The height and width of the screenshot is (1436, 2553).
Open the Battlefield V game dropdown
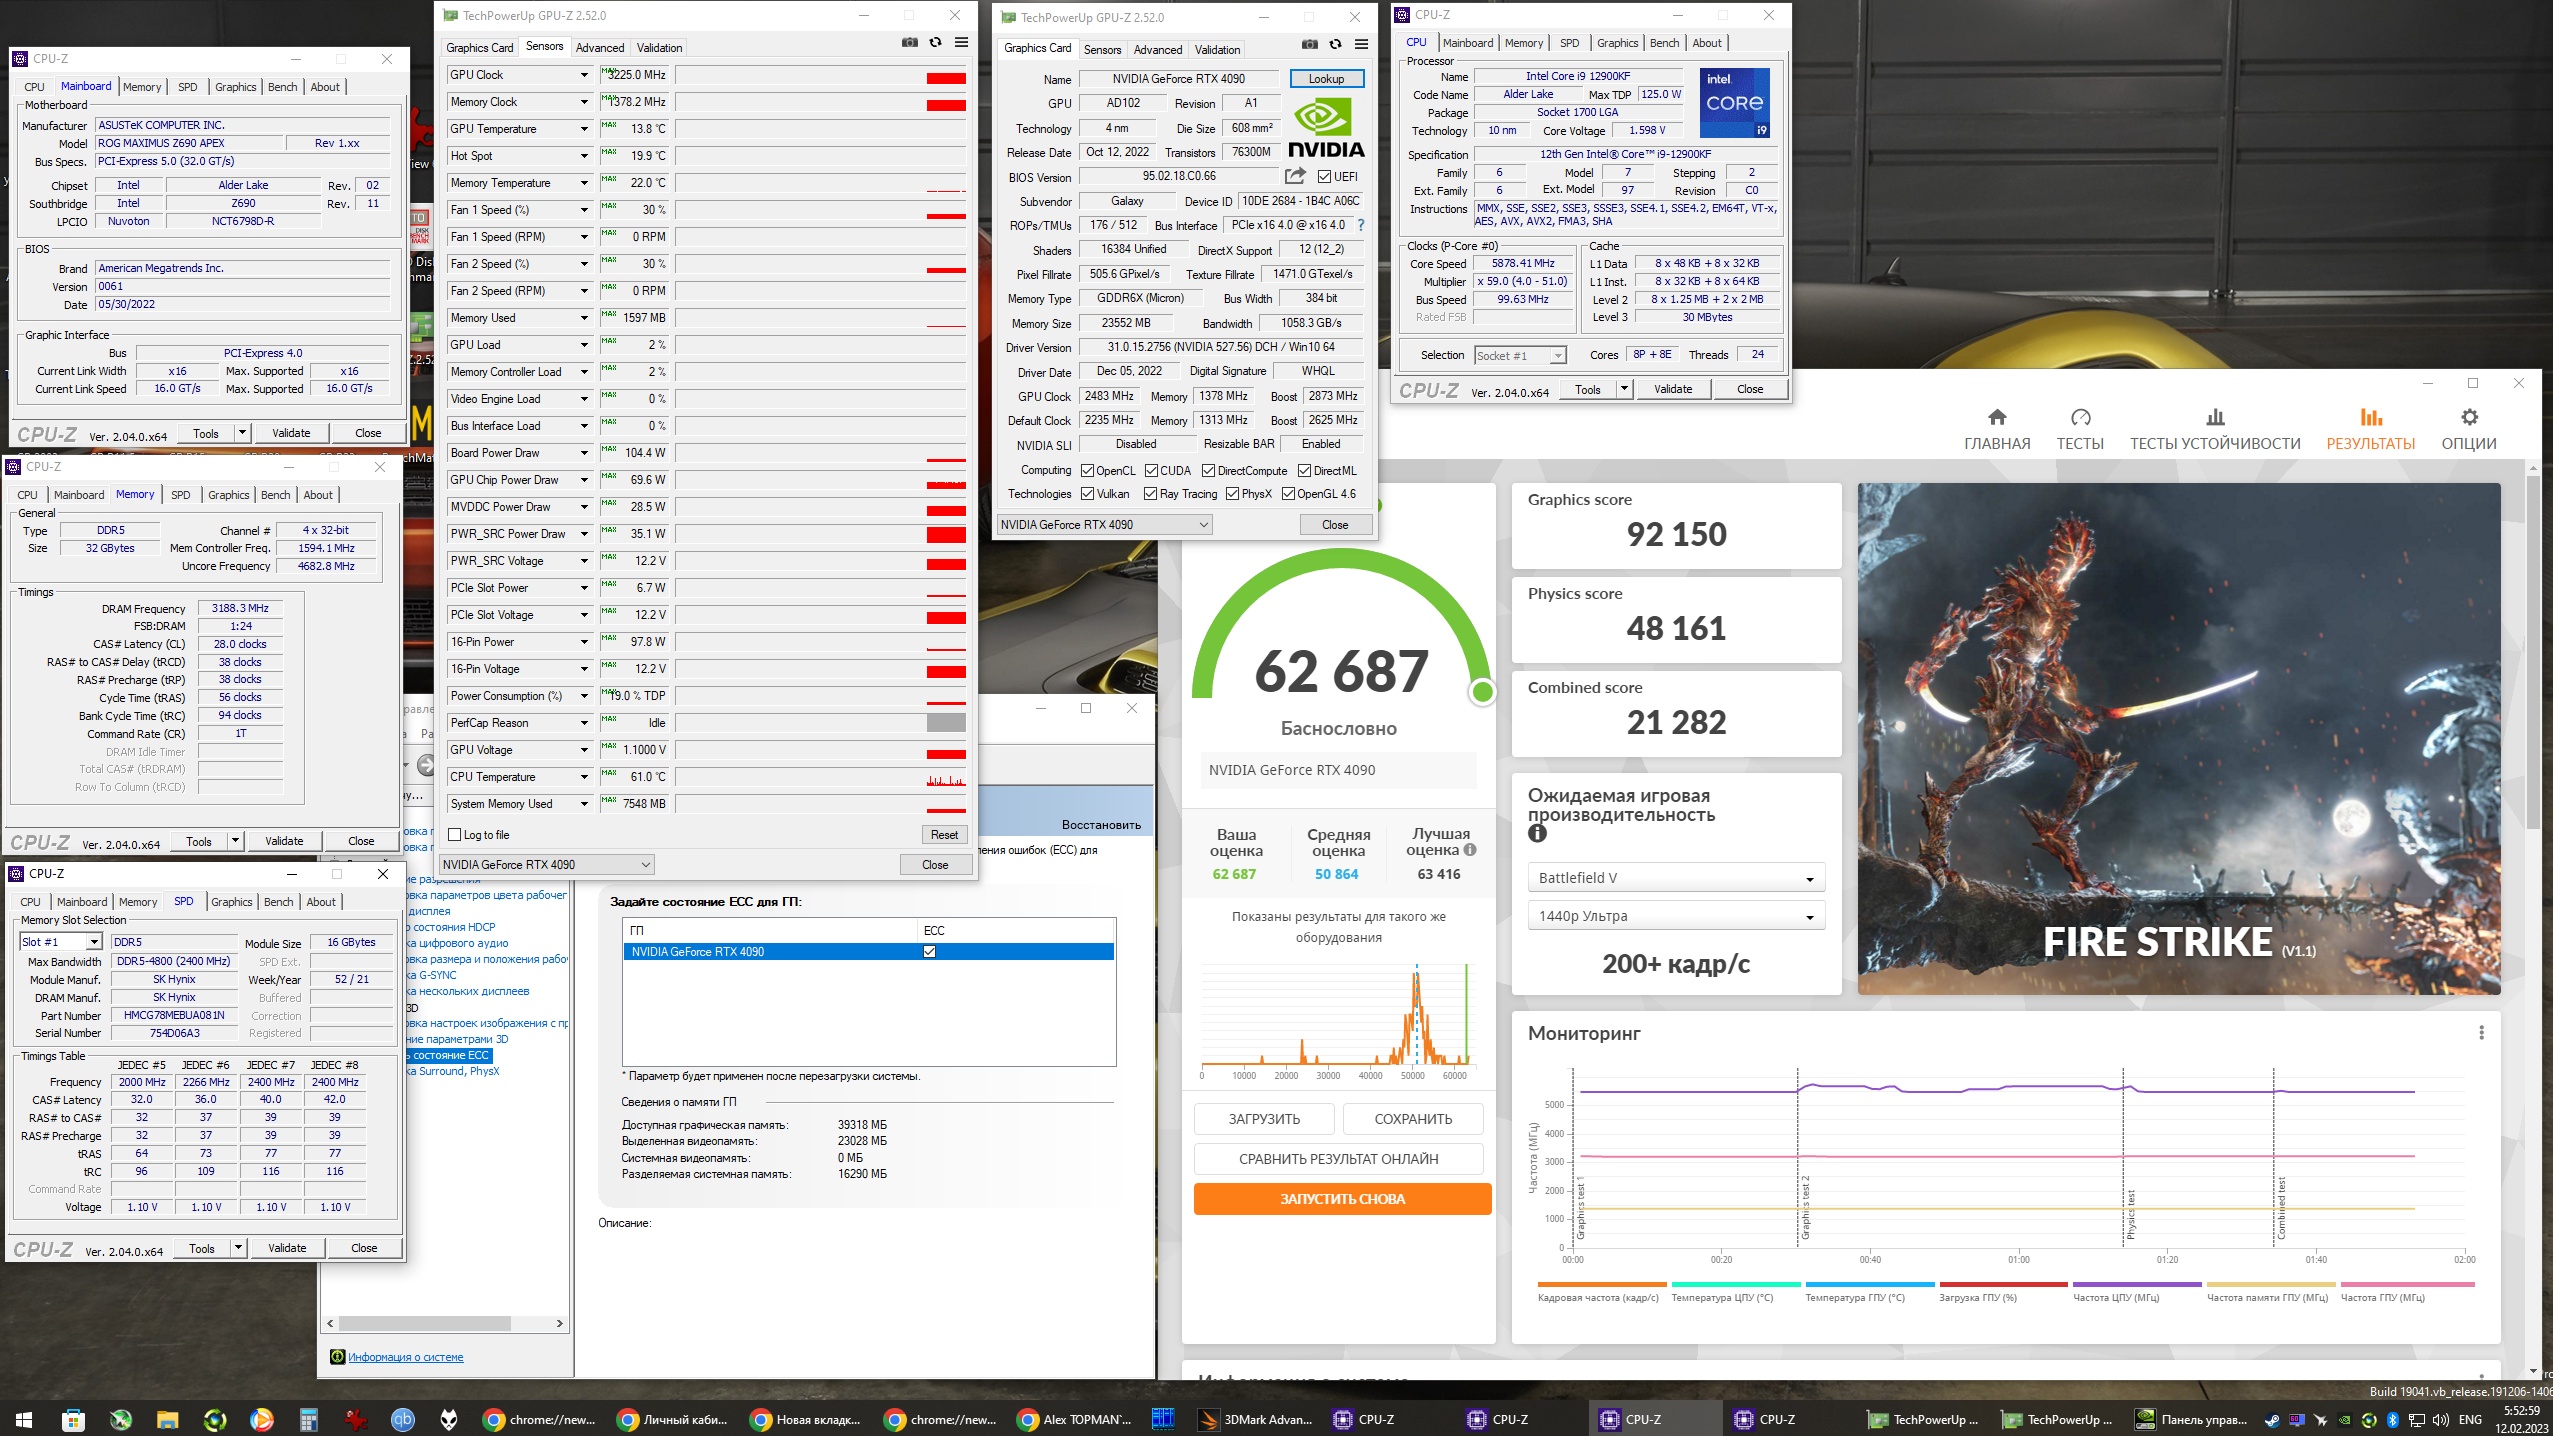pos(1676,878)
